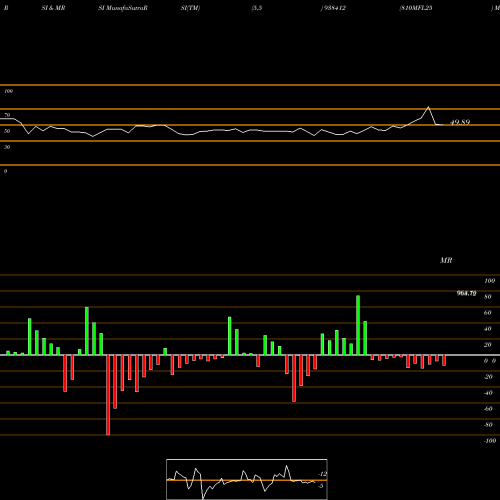Image resolution: width=500 pixels, height=500 pixels.
Task: Click the RSI 30 axis label
Action: coord(7,147)
